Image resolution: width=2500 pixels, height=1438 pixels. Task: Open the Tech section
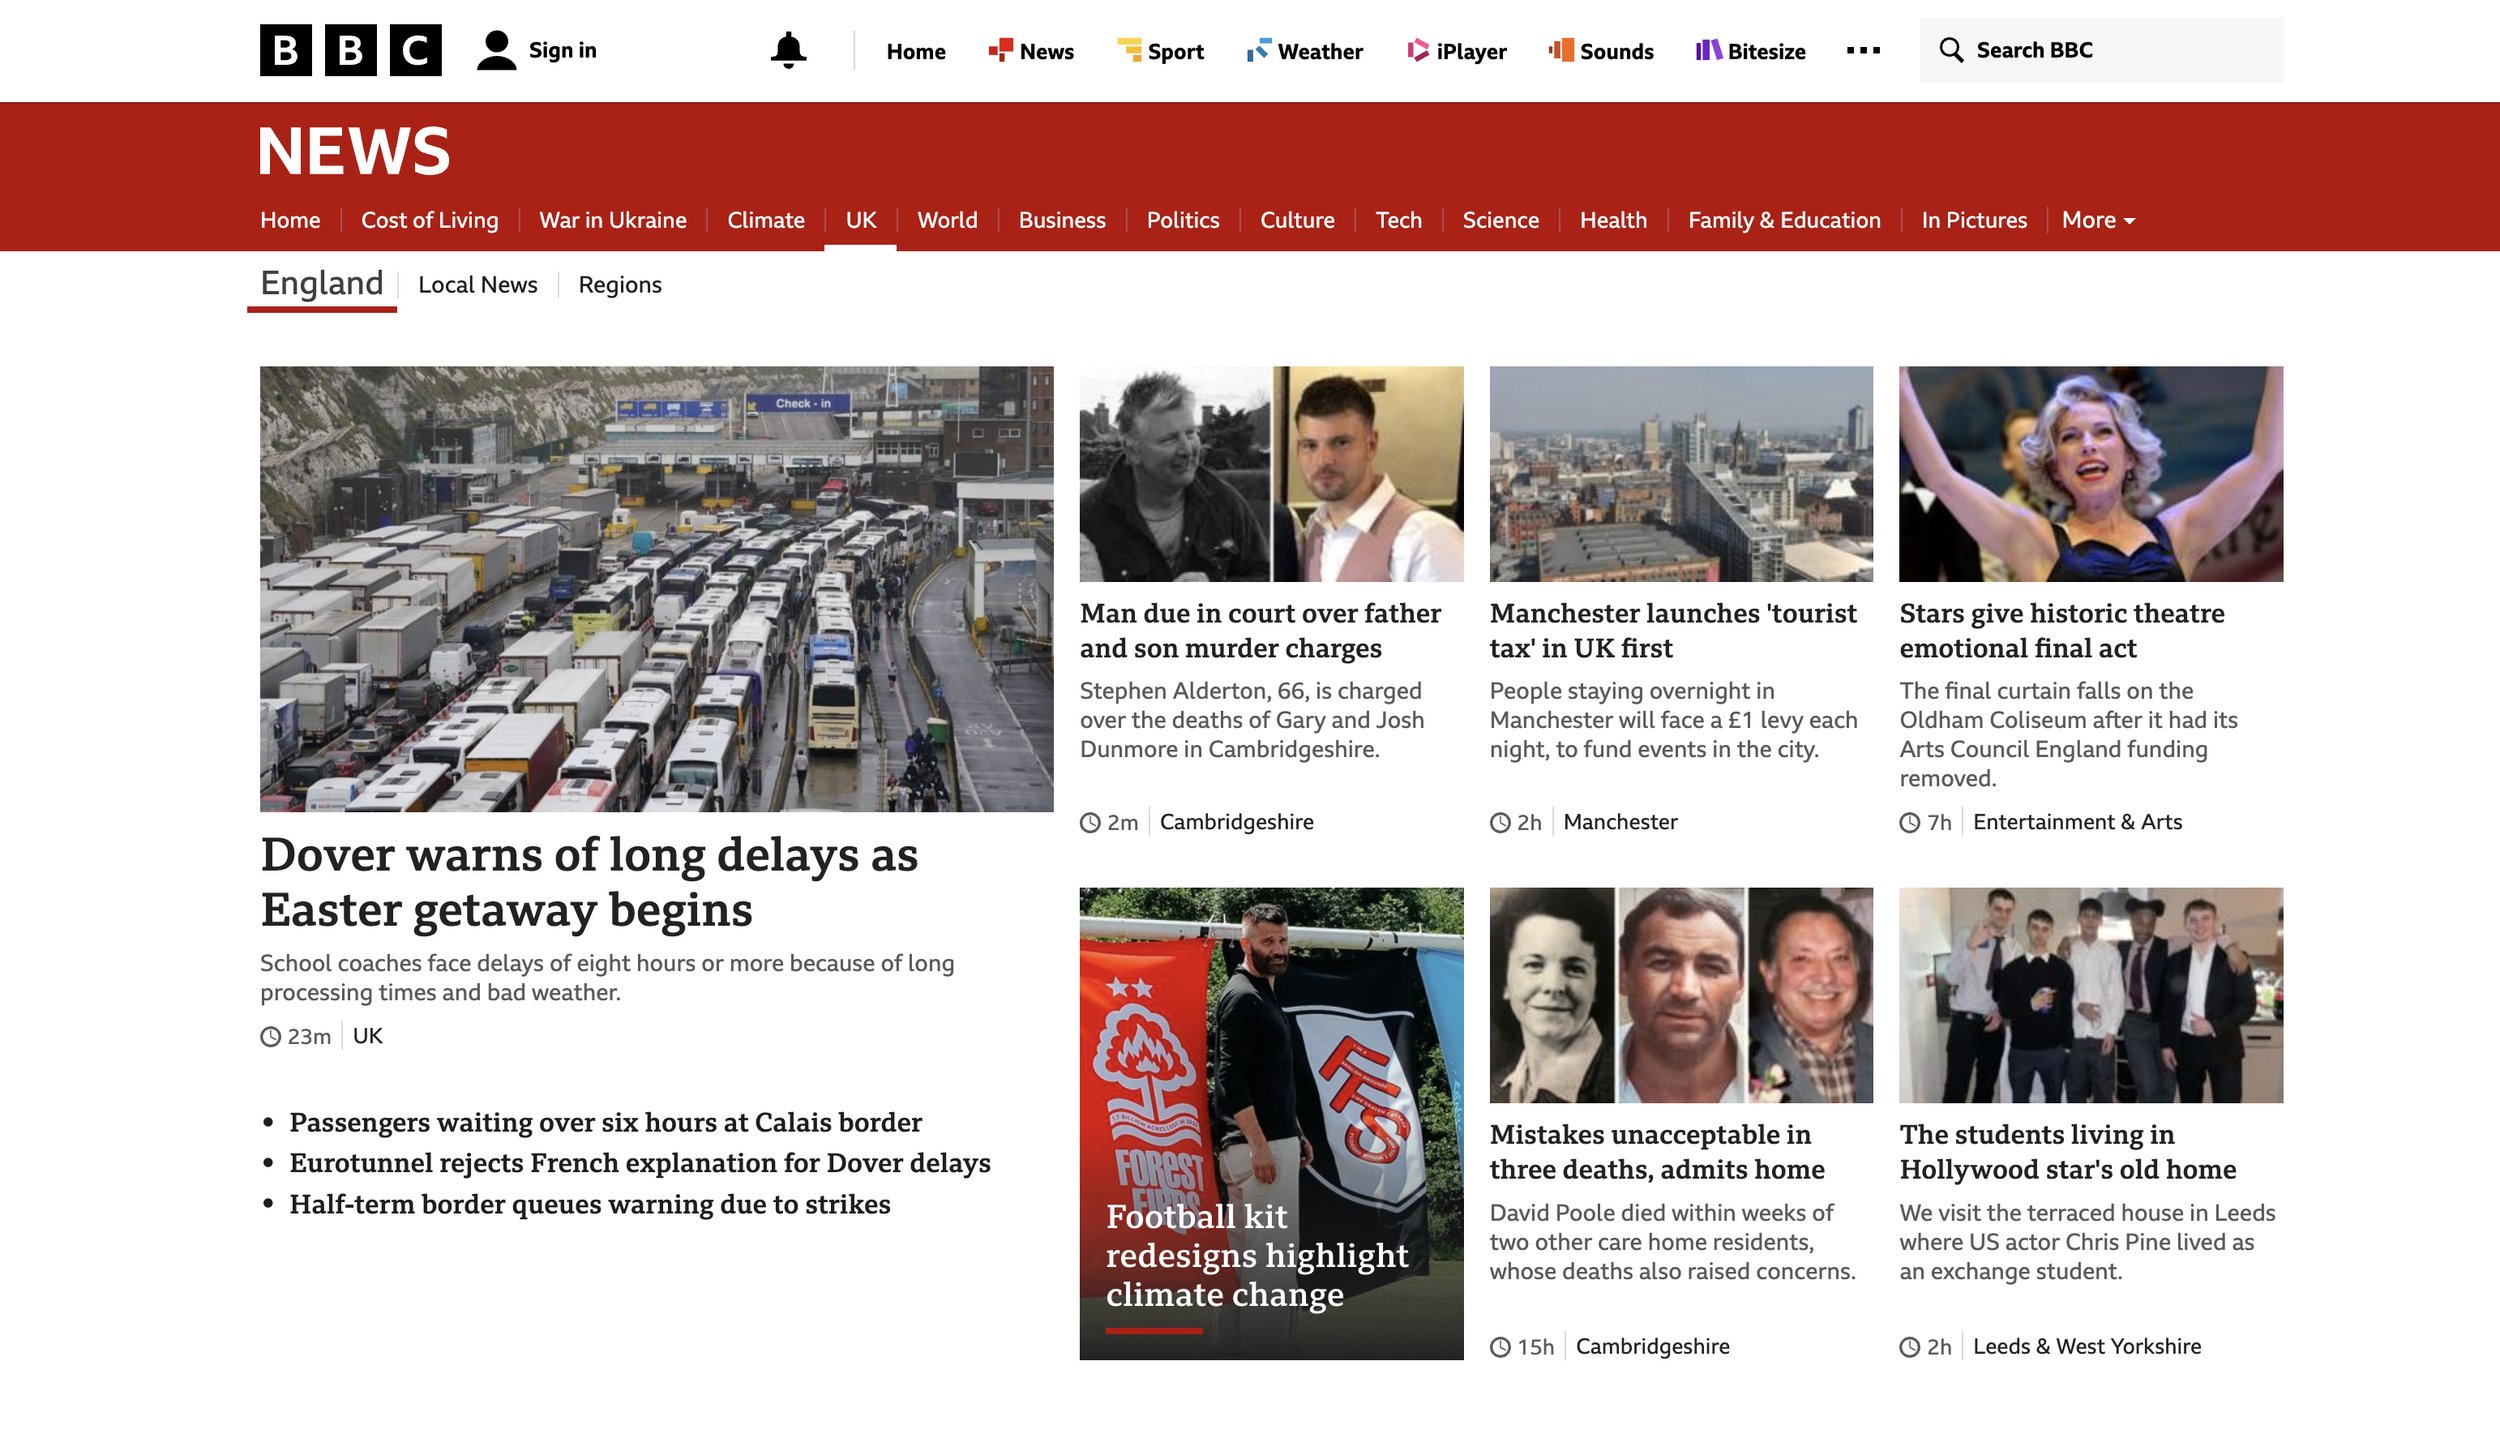(1398, 220)
